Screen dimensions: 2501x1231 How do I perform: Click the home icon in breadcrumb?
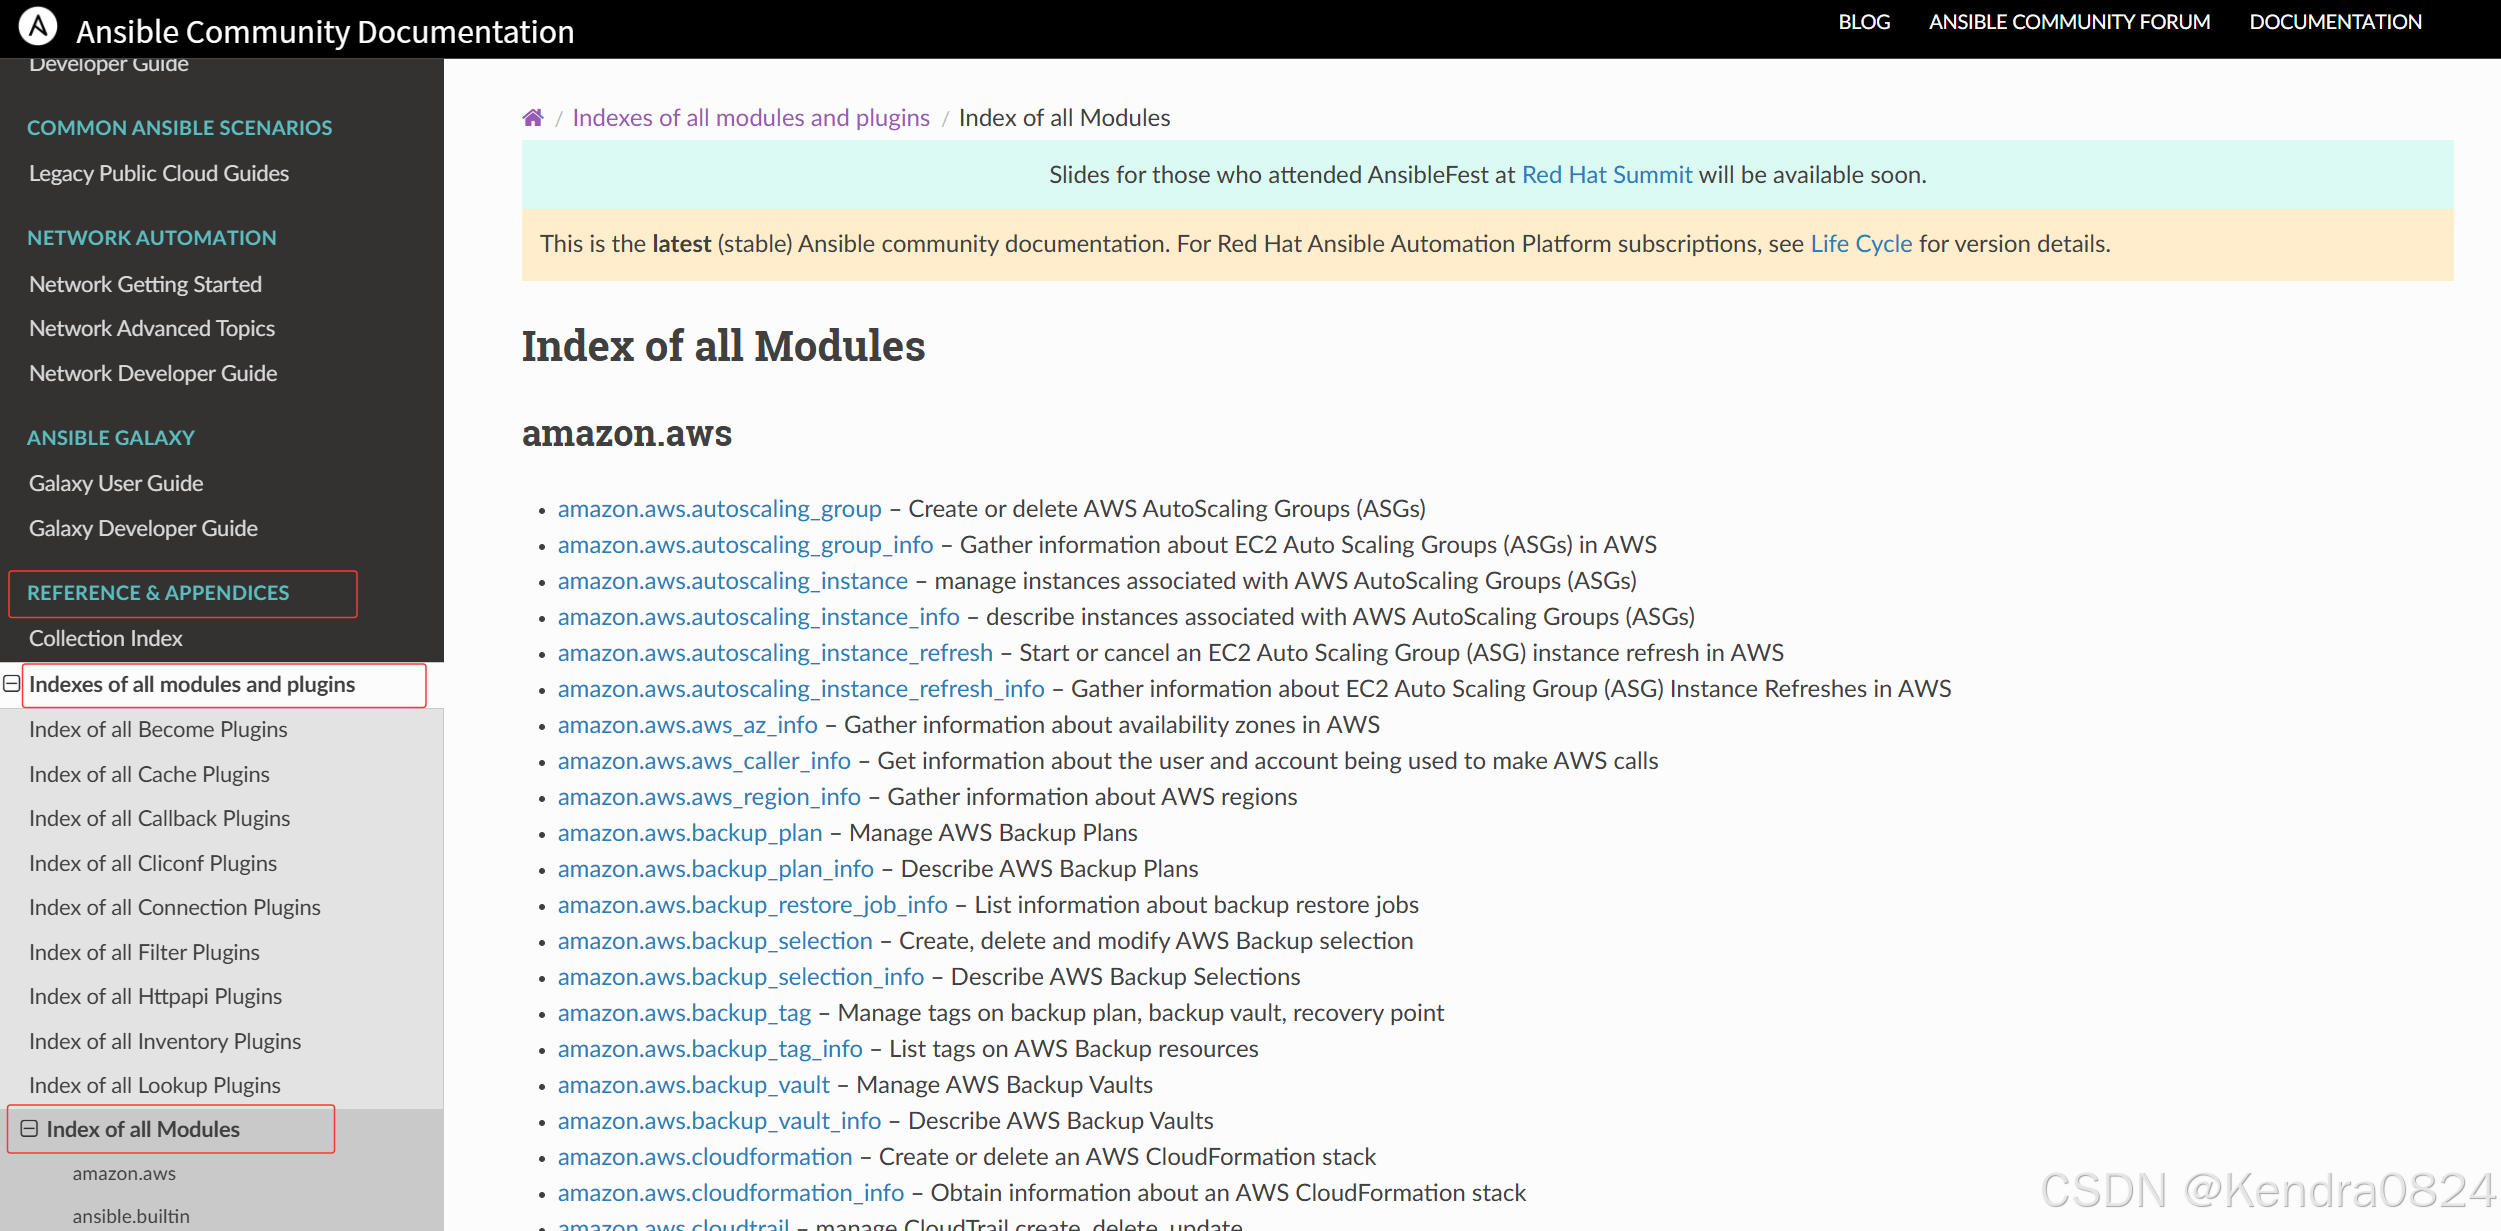[532, 118]
